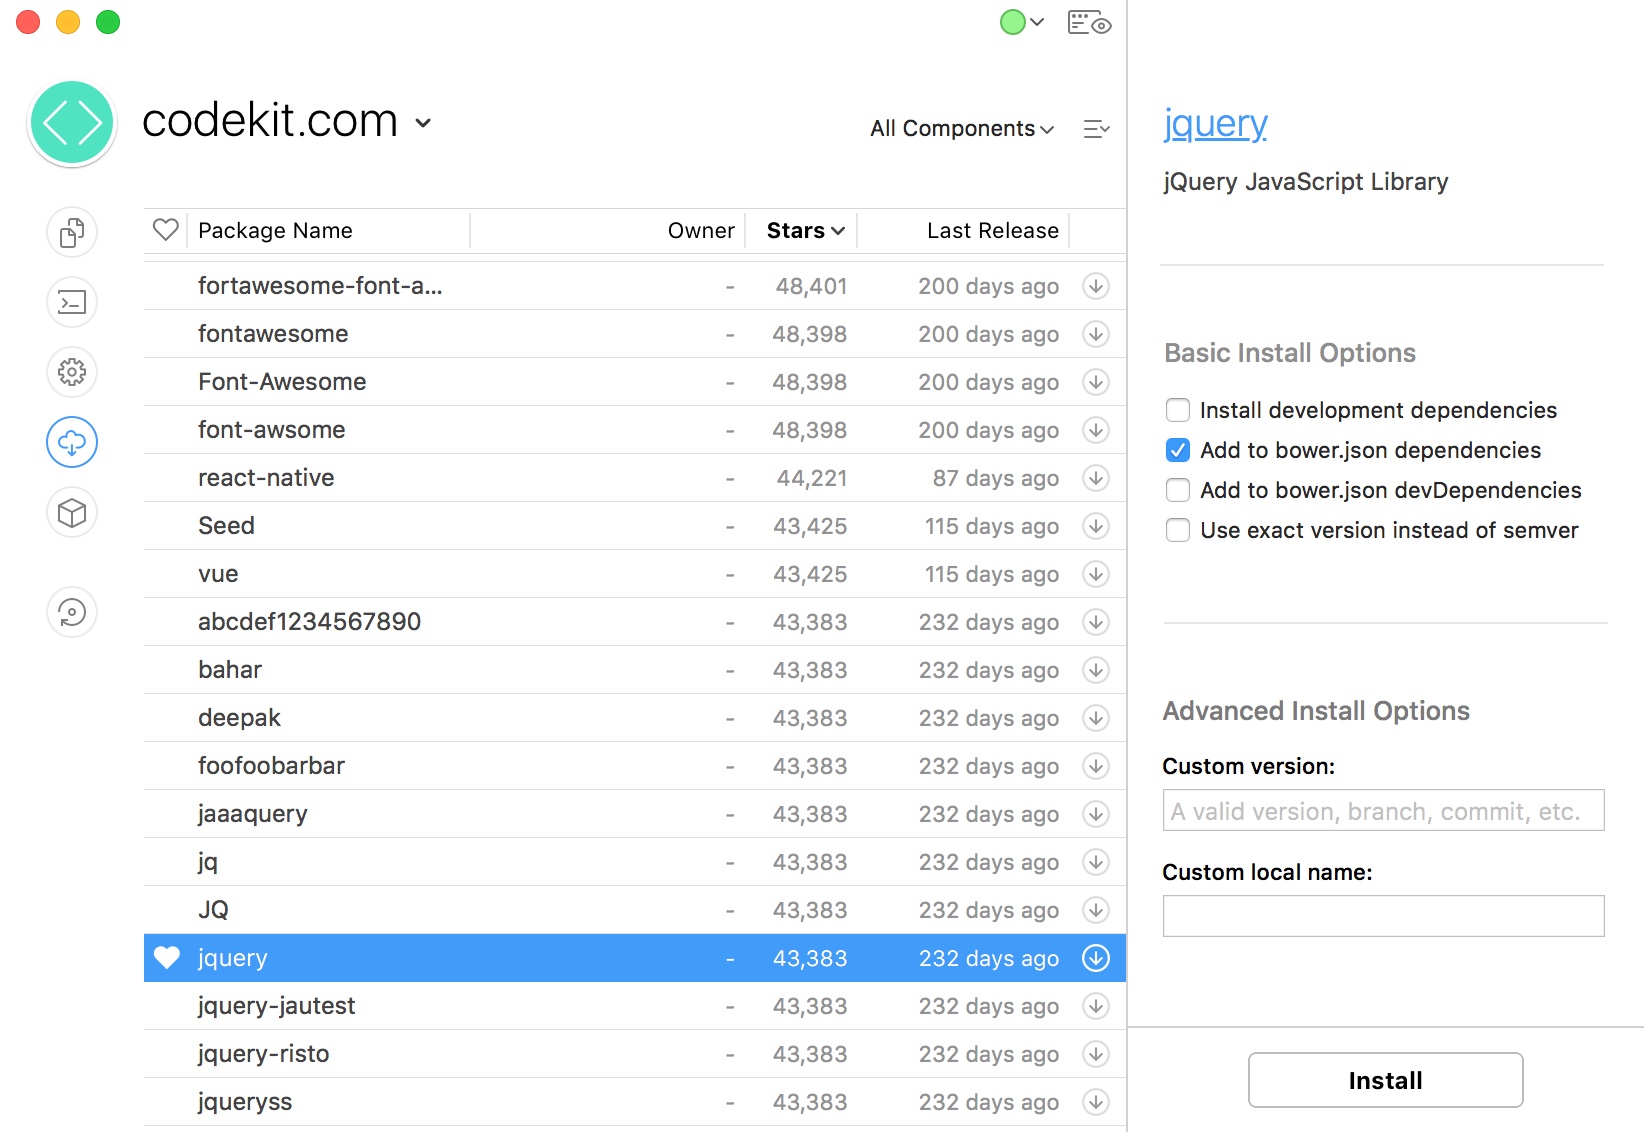Image resolution: width=1644 pixels, height=1132 pixels.
Task: Click the heart favorite icon on jquery row
Action: pos(167,958)
